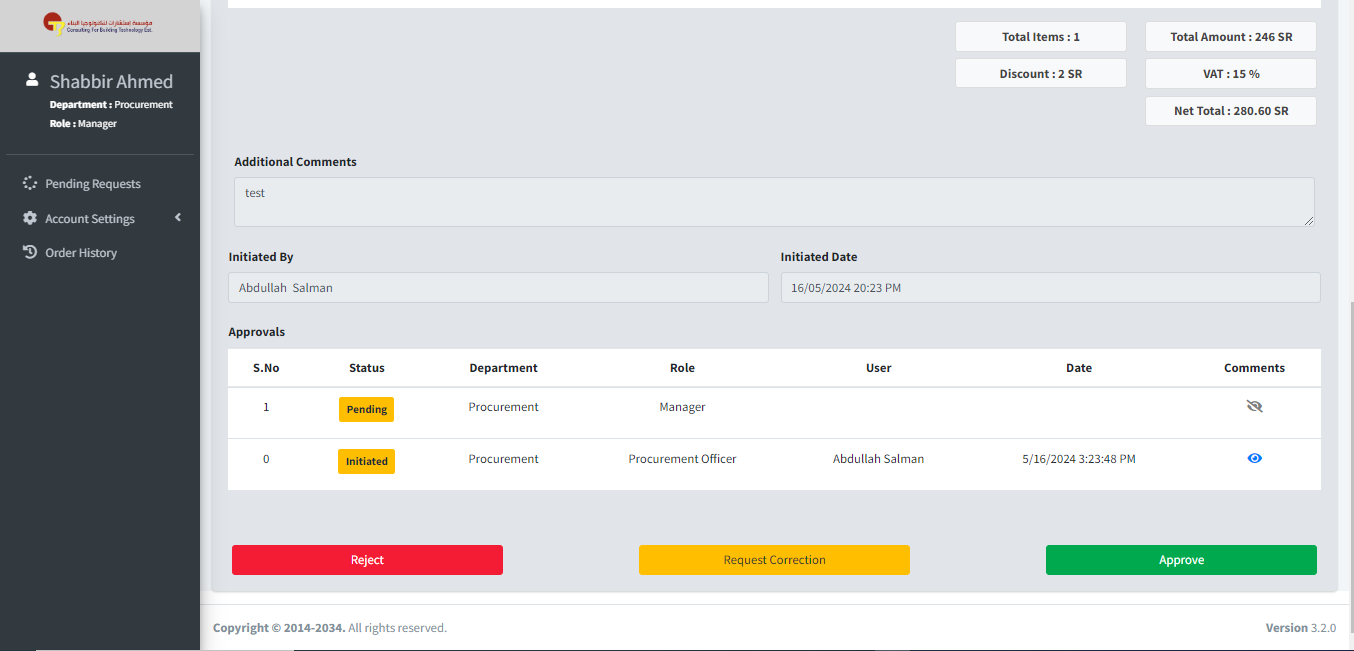This screenshot has width=1354, height=651.
Task: Expand Account Settings using the chevron arrow
Action: (x=178, y=217)
